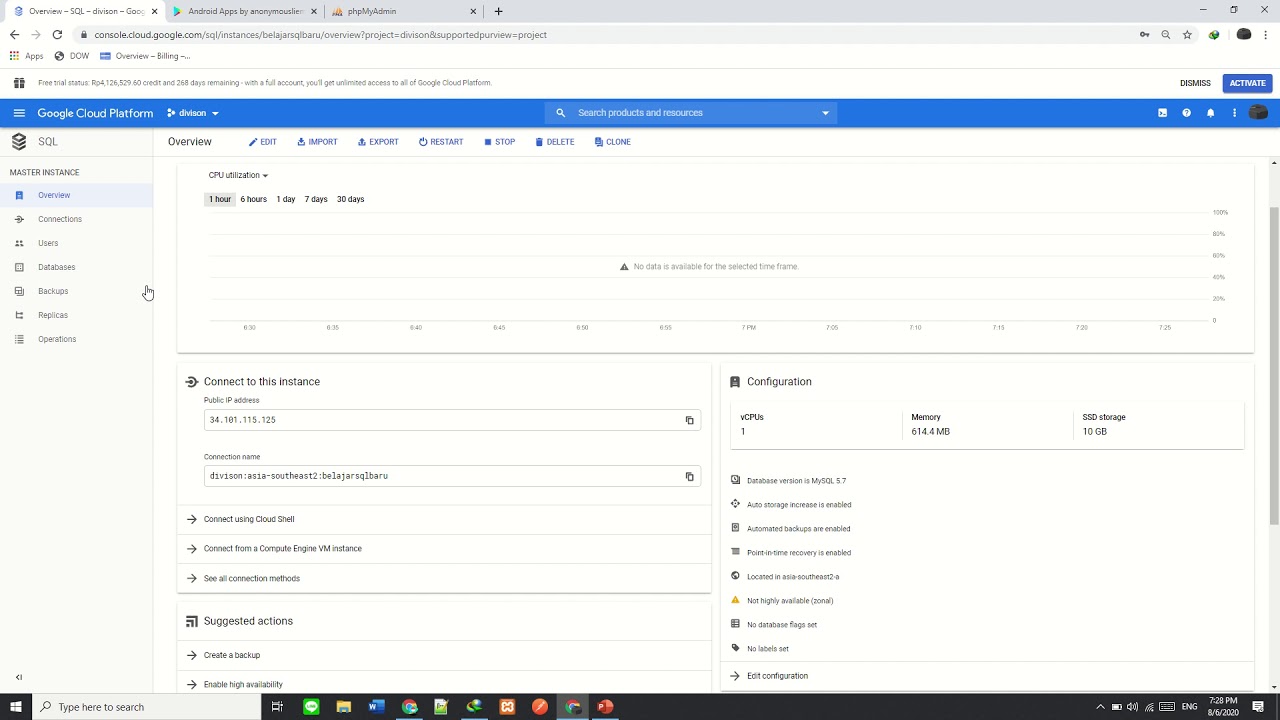Open the Chrome Apps shortcut
The width and height of the screenshot is (1280, 720).
pos(27,56)
